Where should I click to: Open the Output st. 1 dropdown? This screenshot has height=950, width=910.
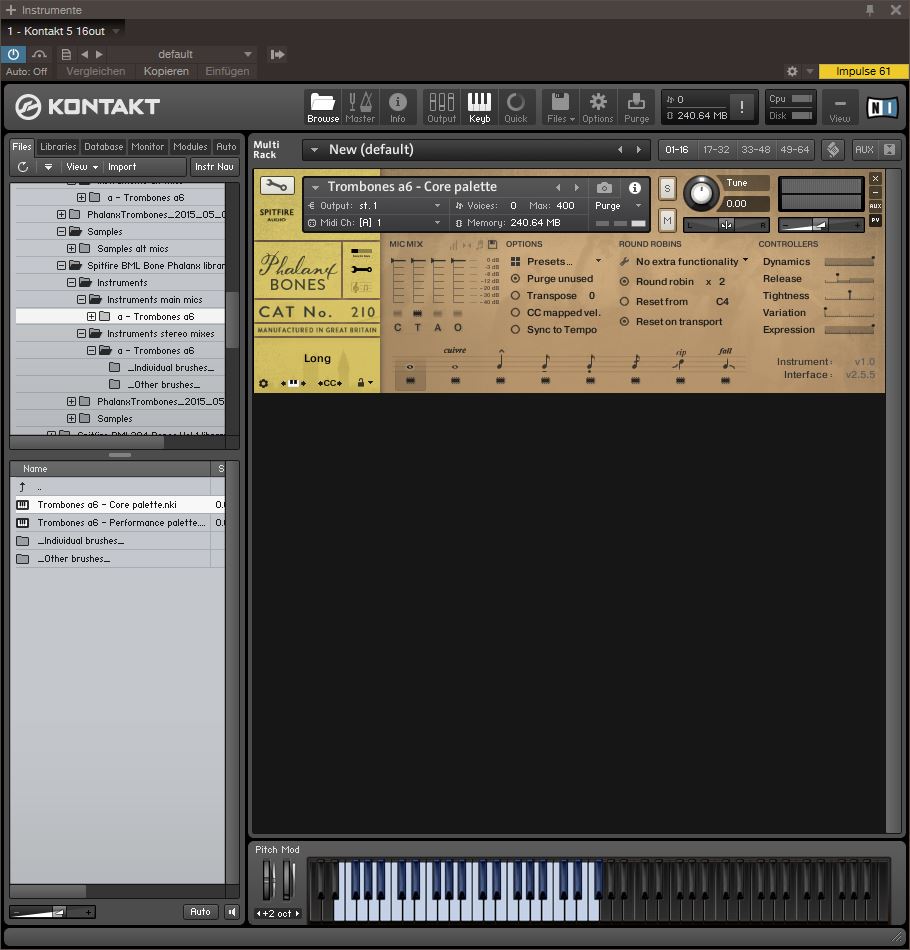(437, 206)
